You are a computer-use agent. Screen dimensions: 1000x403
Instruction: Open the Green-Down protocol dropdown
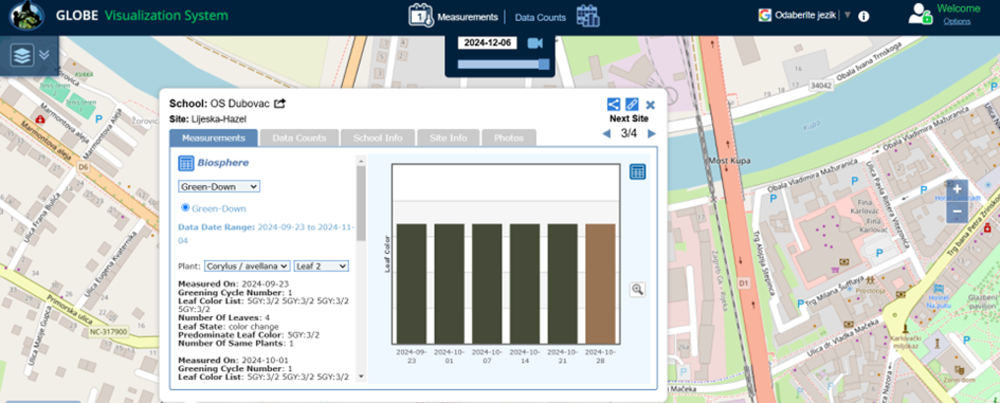coord(219,186)
